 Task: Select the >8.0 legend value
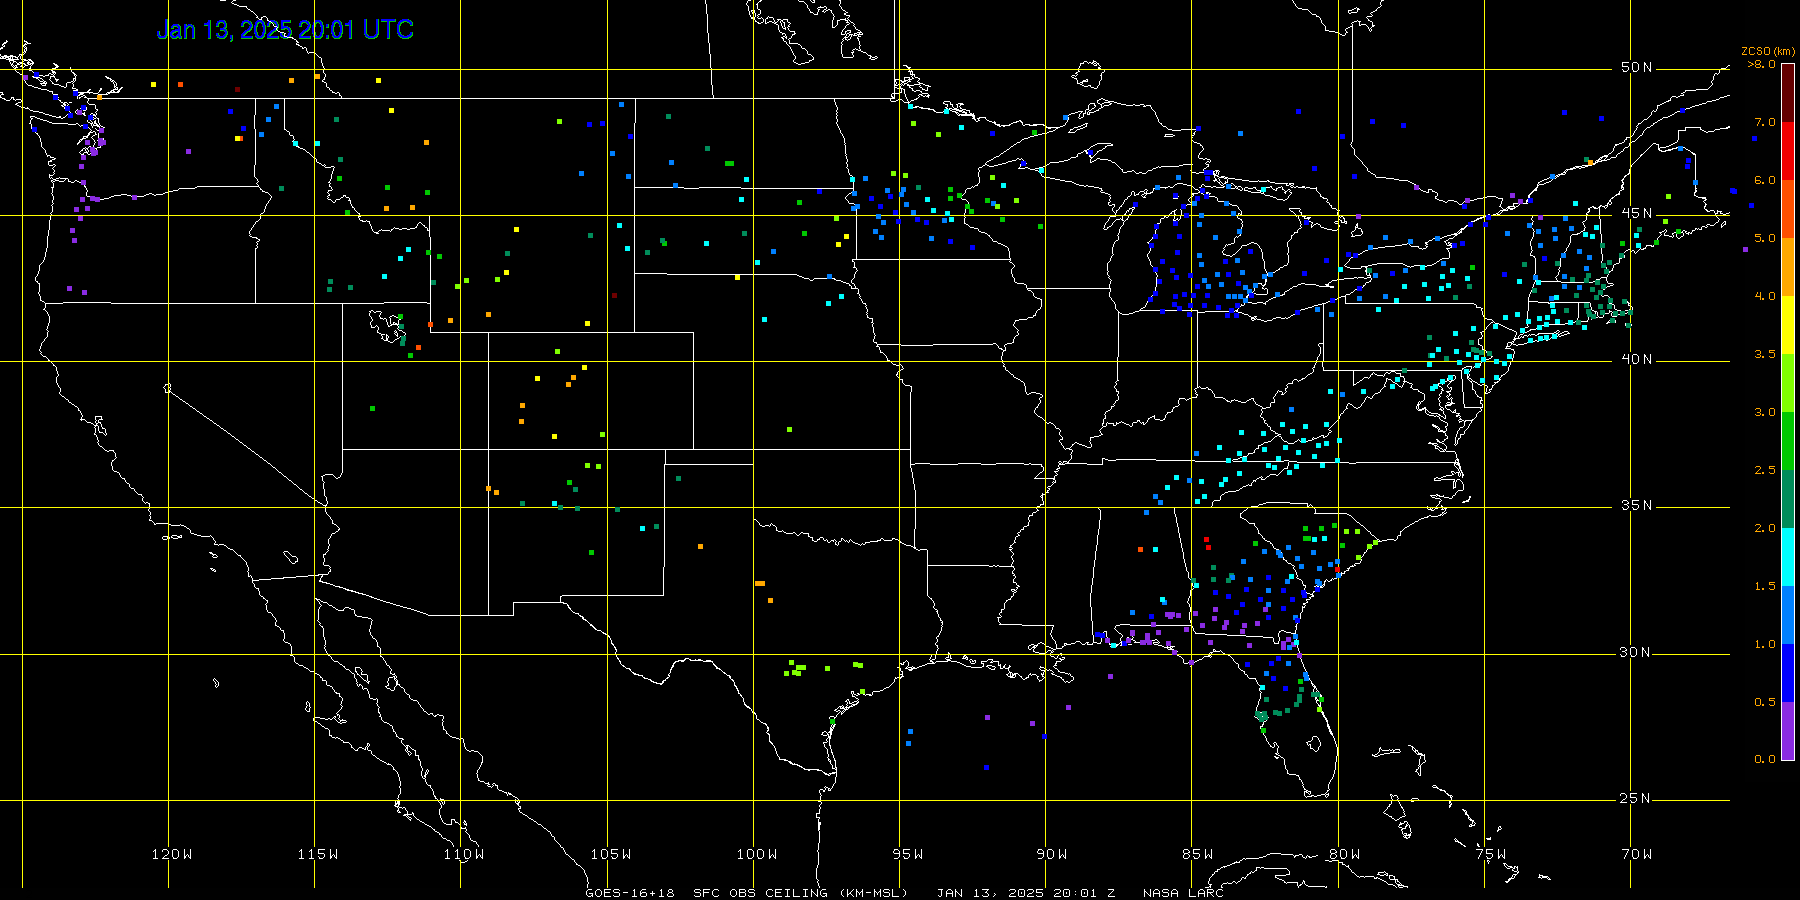(x=1762, y=64)
